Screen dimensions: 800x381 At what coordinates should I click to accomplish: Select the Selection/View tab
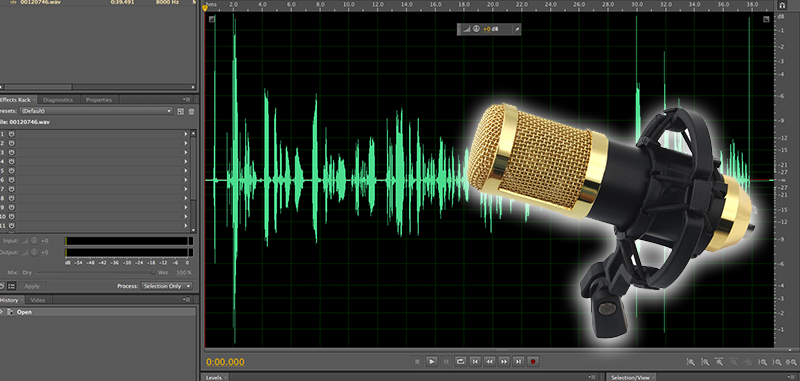[630, 377]
